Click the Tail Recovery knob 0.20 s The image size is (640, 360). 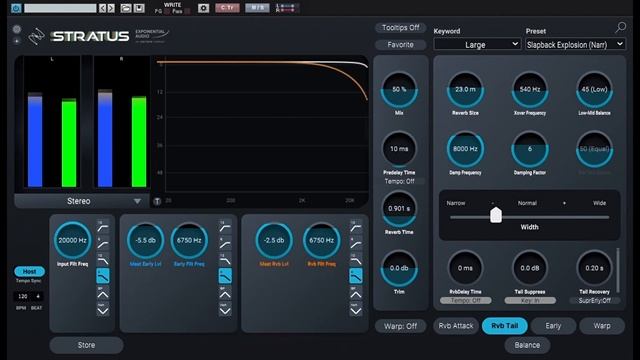(x=594, y=268)
